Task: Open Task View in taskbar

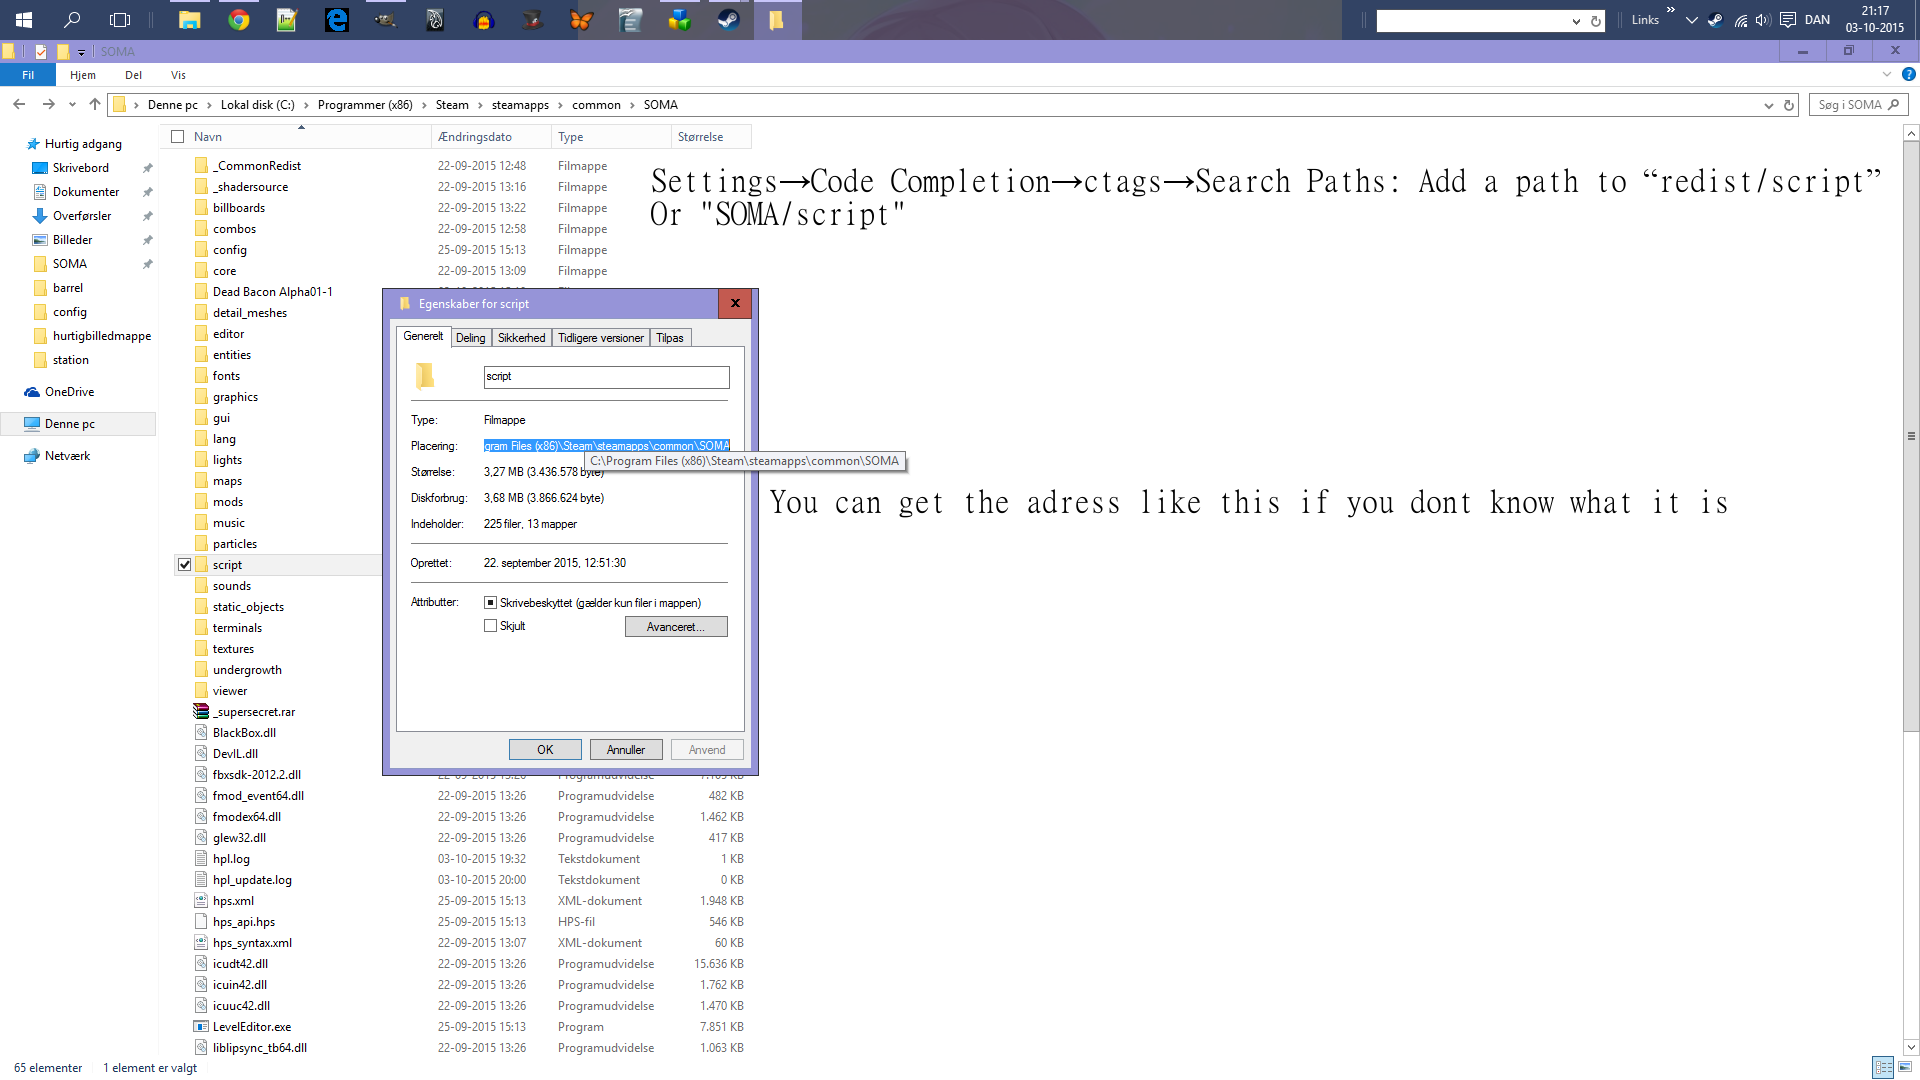Action: pos(120,19)
